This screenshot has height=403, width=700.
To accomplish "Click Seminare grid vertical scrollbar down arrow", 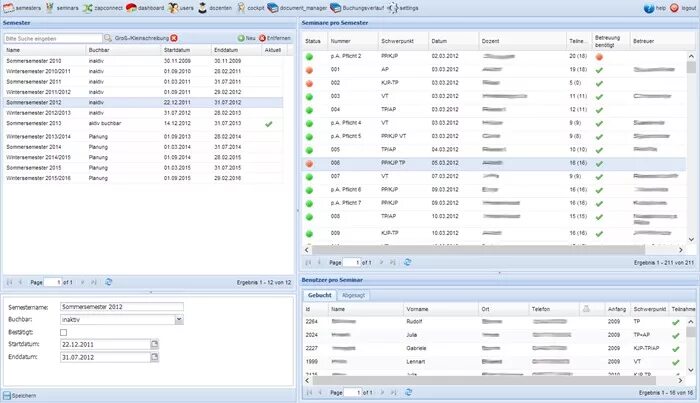I will (x=691, y=240).
